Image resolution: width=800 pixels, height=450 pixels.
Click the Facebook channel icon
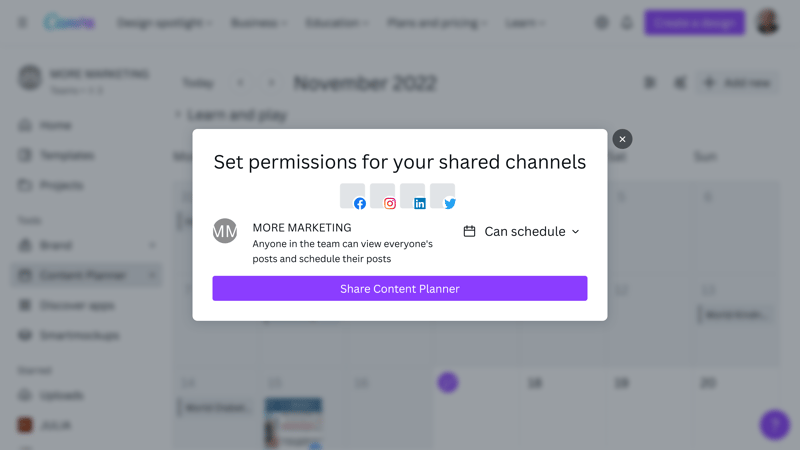click(353, 196)
